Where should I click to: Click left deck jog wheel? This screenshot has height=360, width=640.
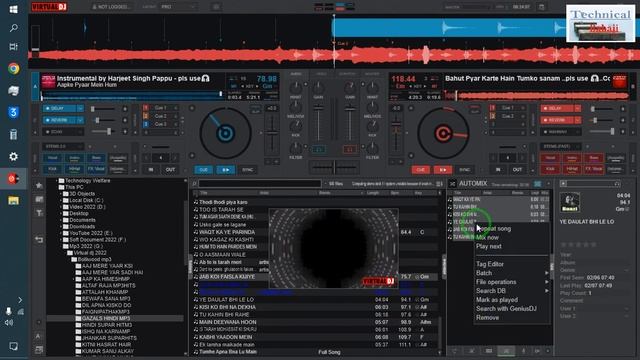click(x=225, y=133)
